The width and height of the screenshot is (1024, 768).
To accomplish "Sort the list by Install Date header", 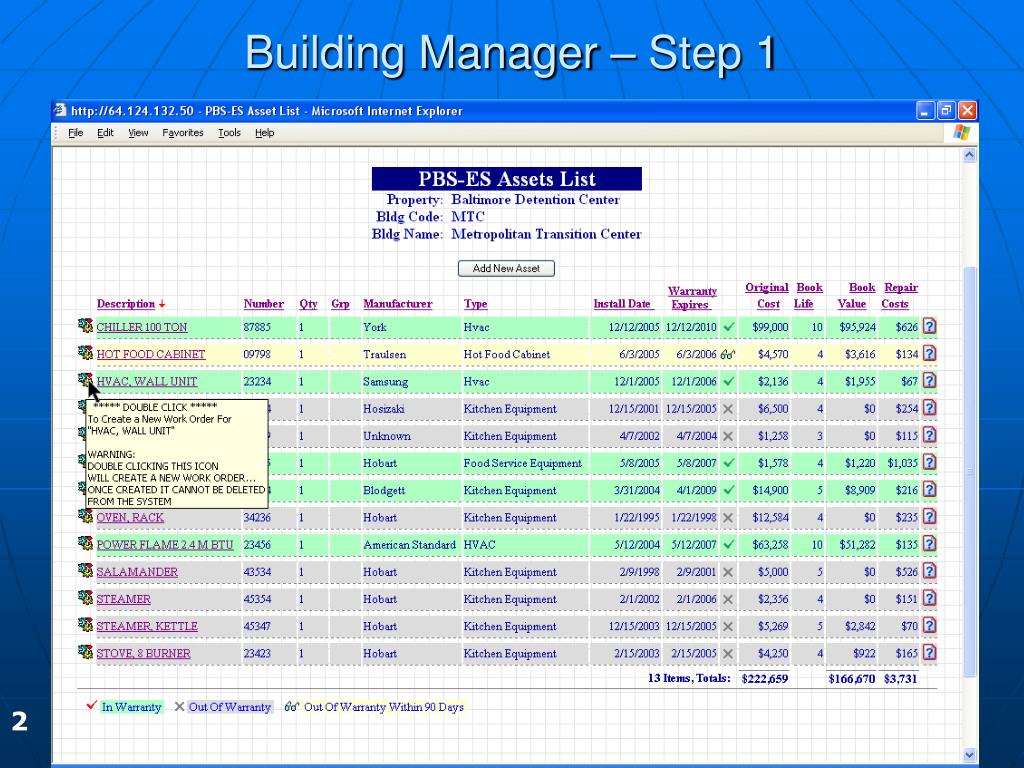I will point(622,304).
